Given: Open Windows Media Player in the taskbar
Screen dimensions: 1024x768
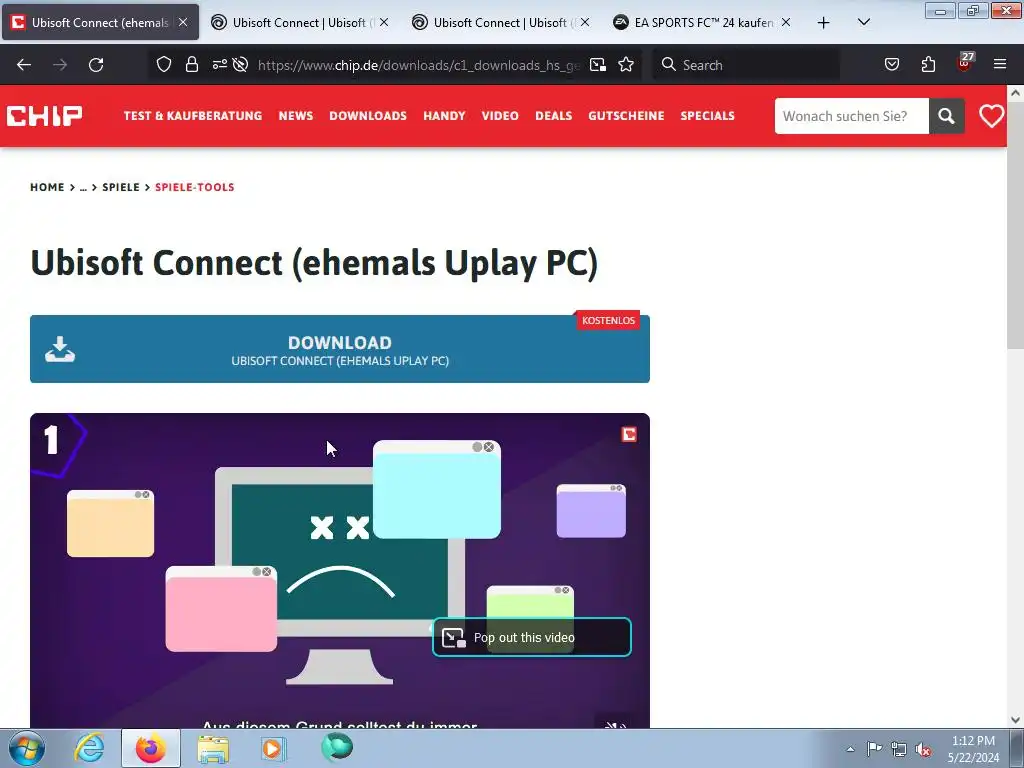Looking at the screenshot, I should 273,748.
